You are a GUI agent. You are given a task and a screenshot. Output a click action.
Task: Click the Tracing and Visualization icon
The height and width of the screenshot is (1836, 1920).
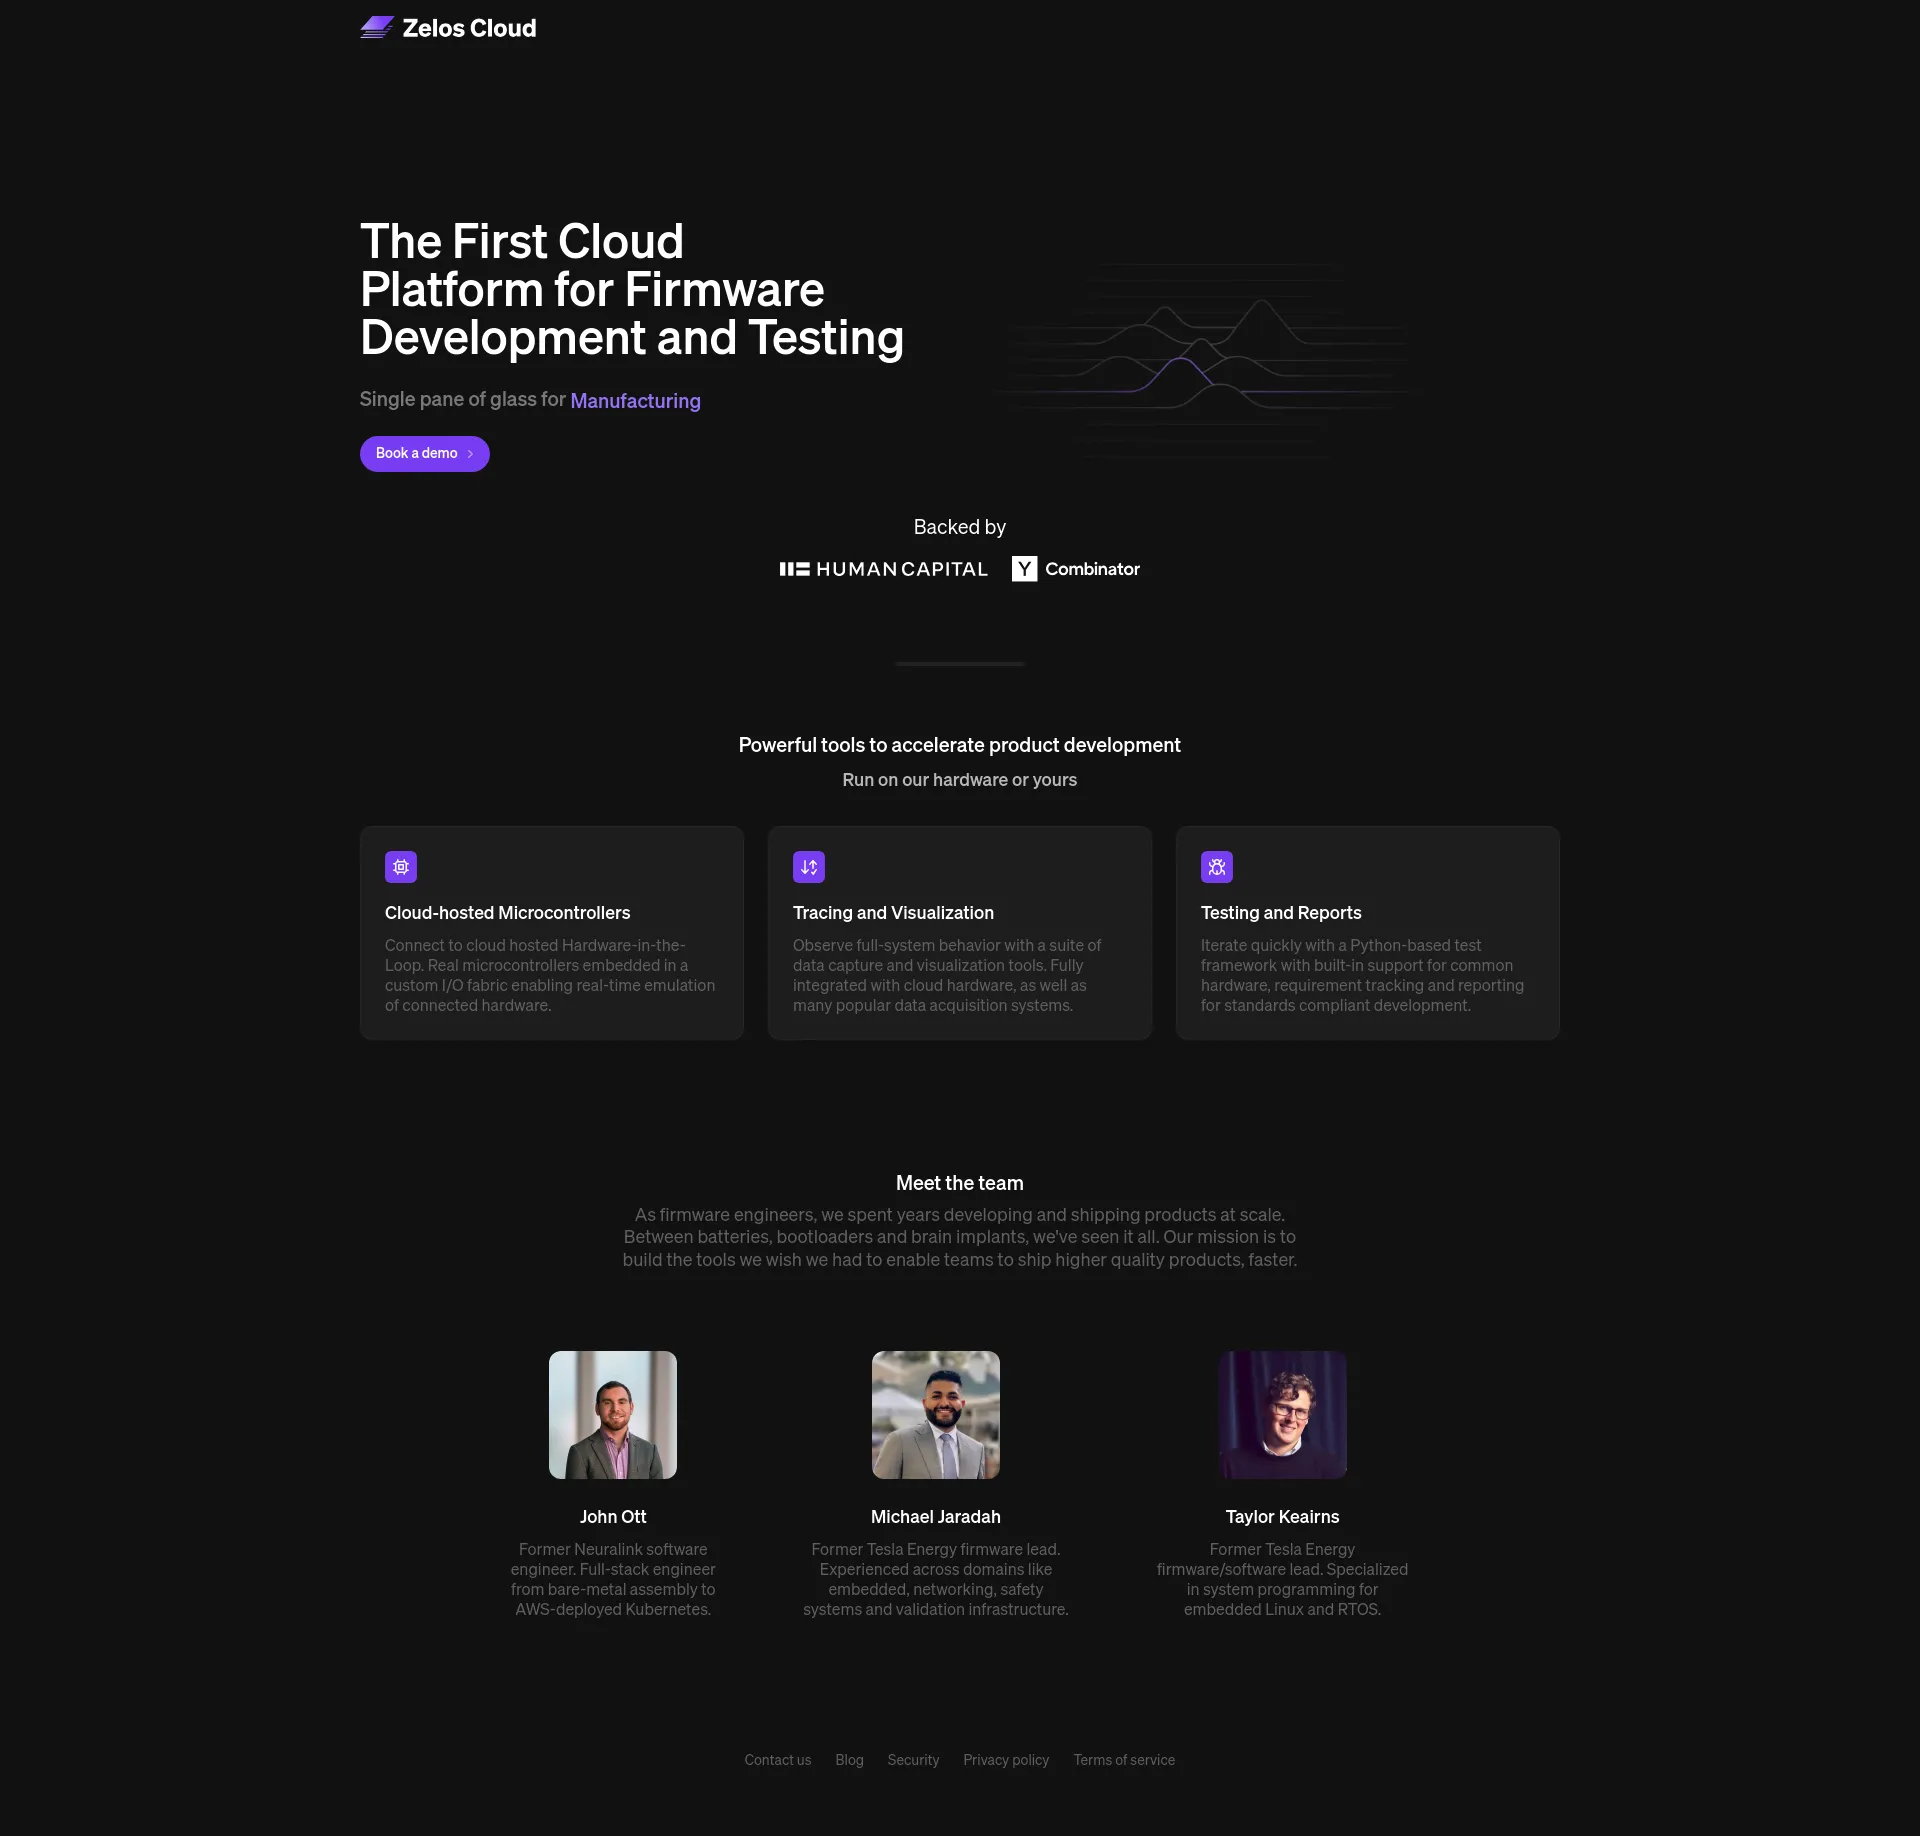809,867
